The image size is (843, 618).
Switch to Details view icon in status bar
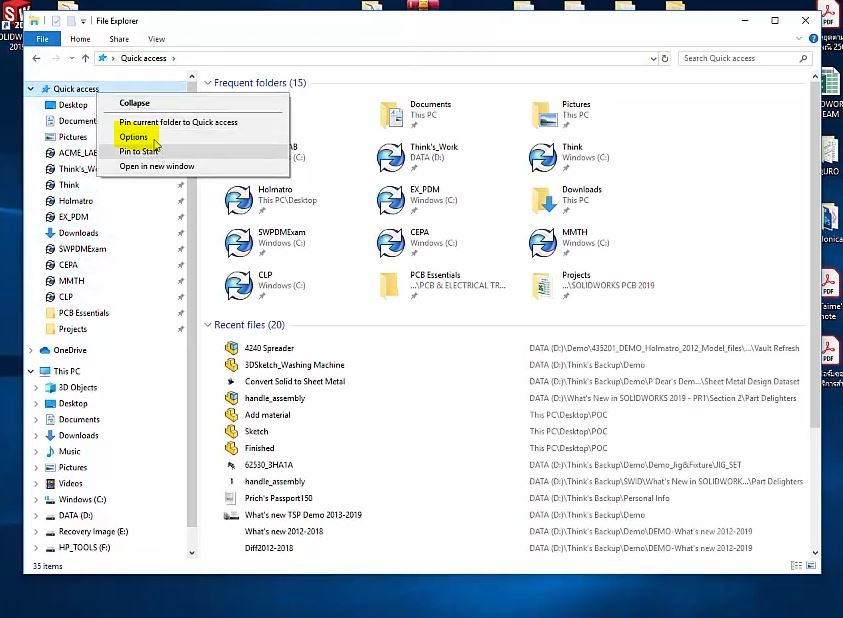click(x=796, y=565)
